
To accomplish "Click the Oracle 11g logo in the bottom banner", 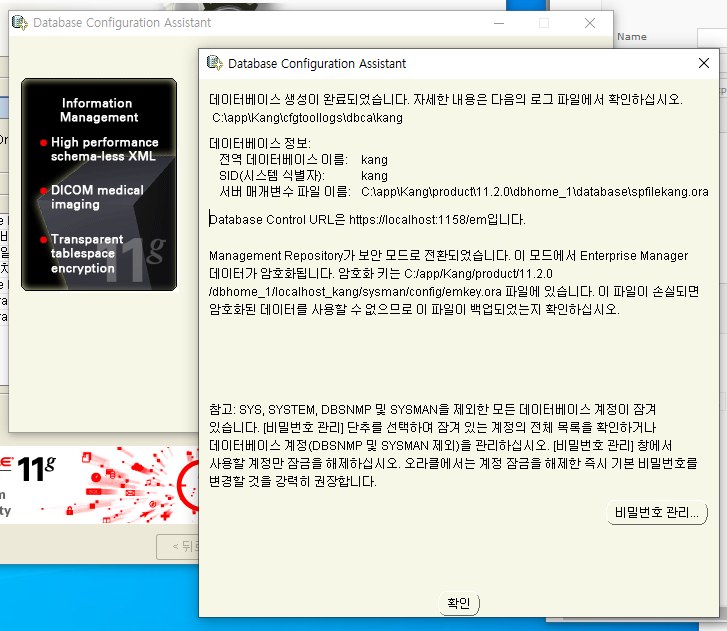I will pyautogui.click(x=28, y=469).
